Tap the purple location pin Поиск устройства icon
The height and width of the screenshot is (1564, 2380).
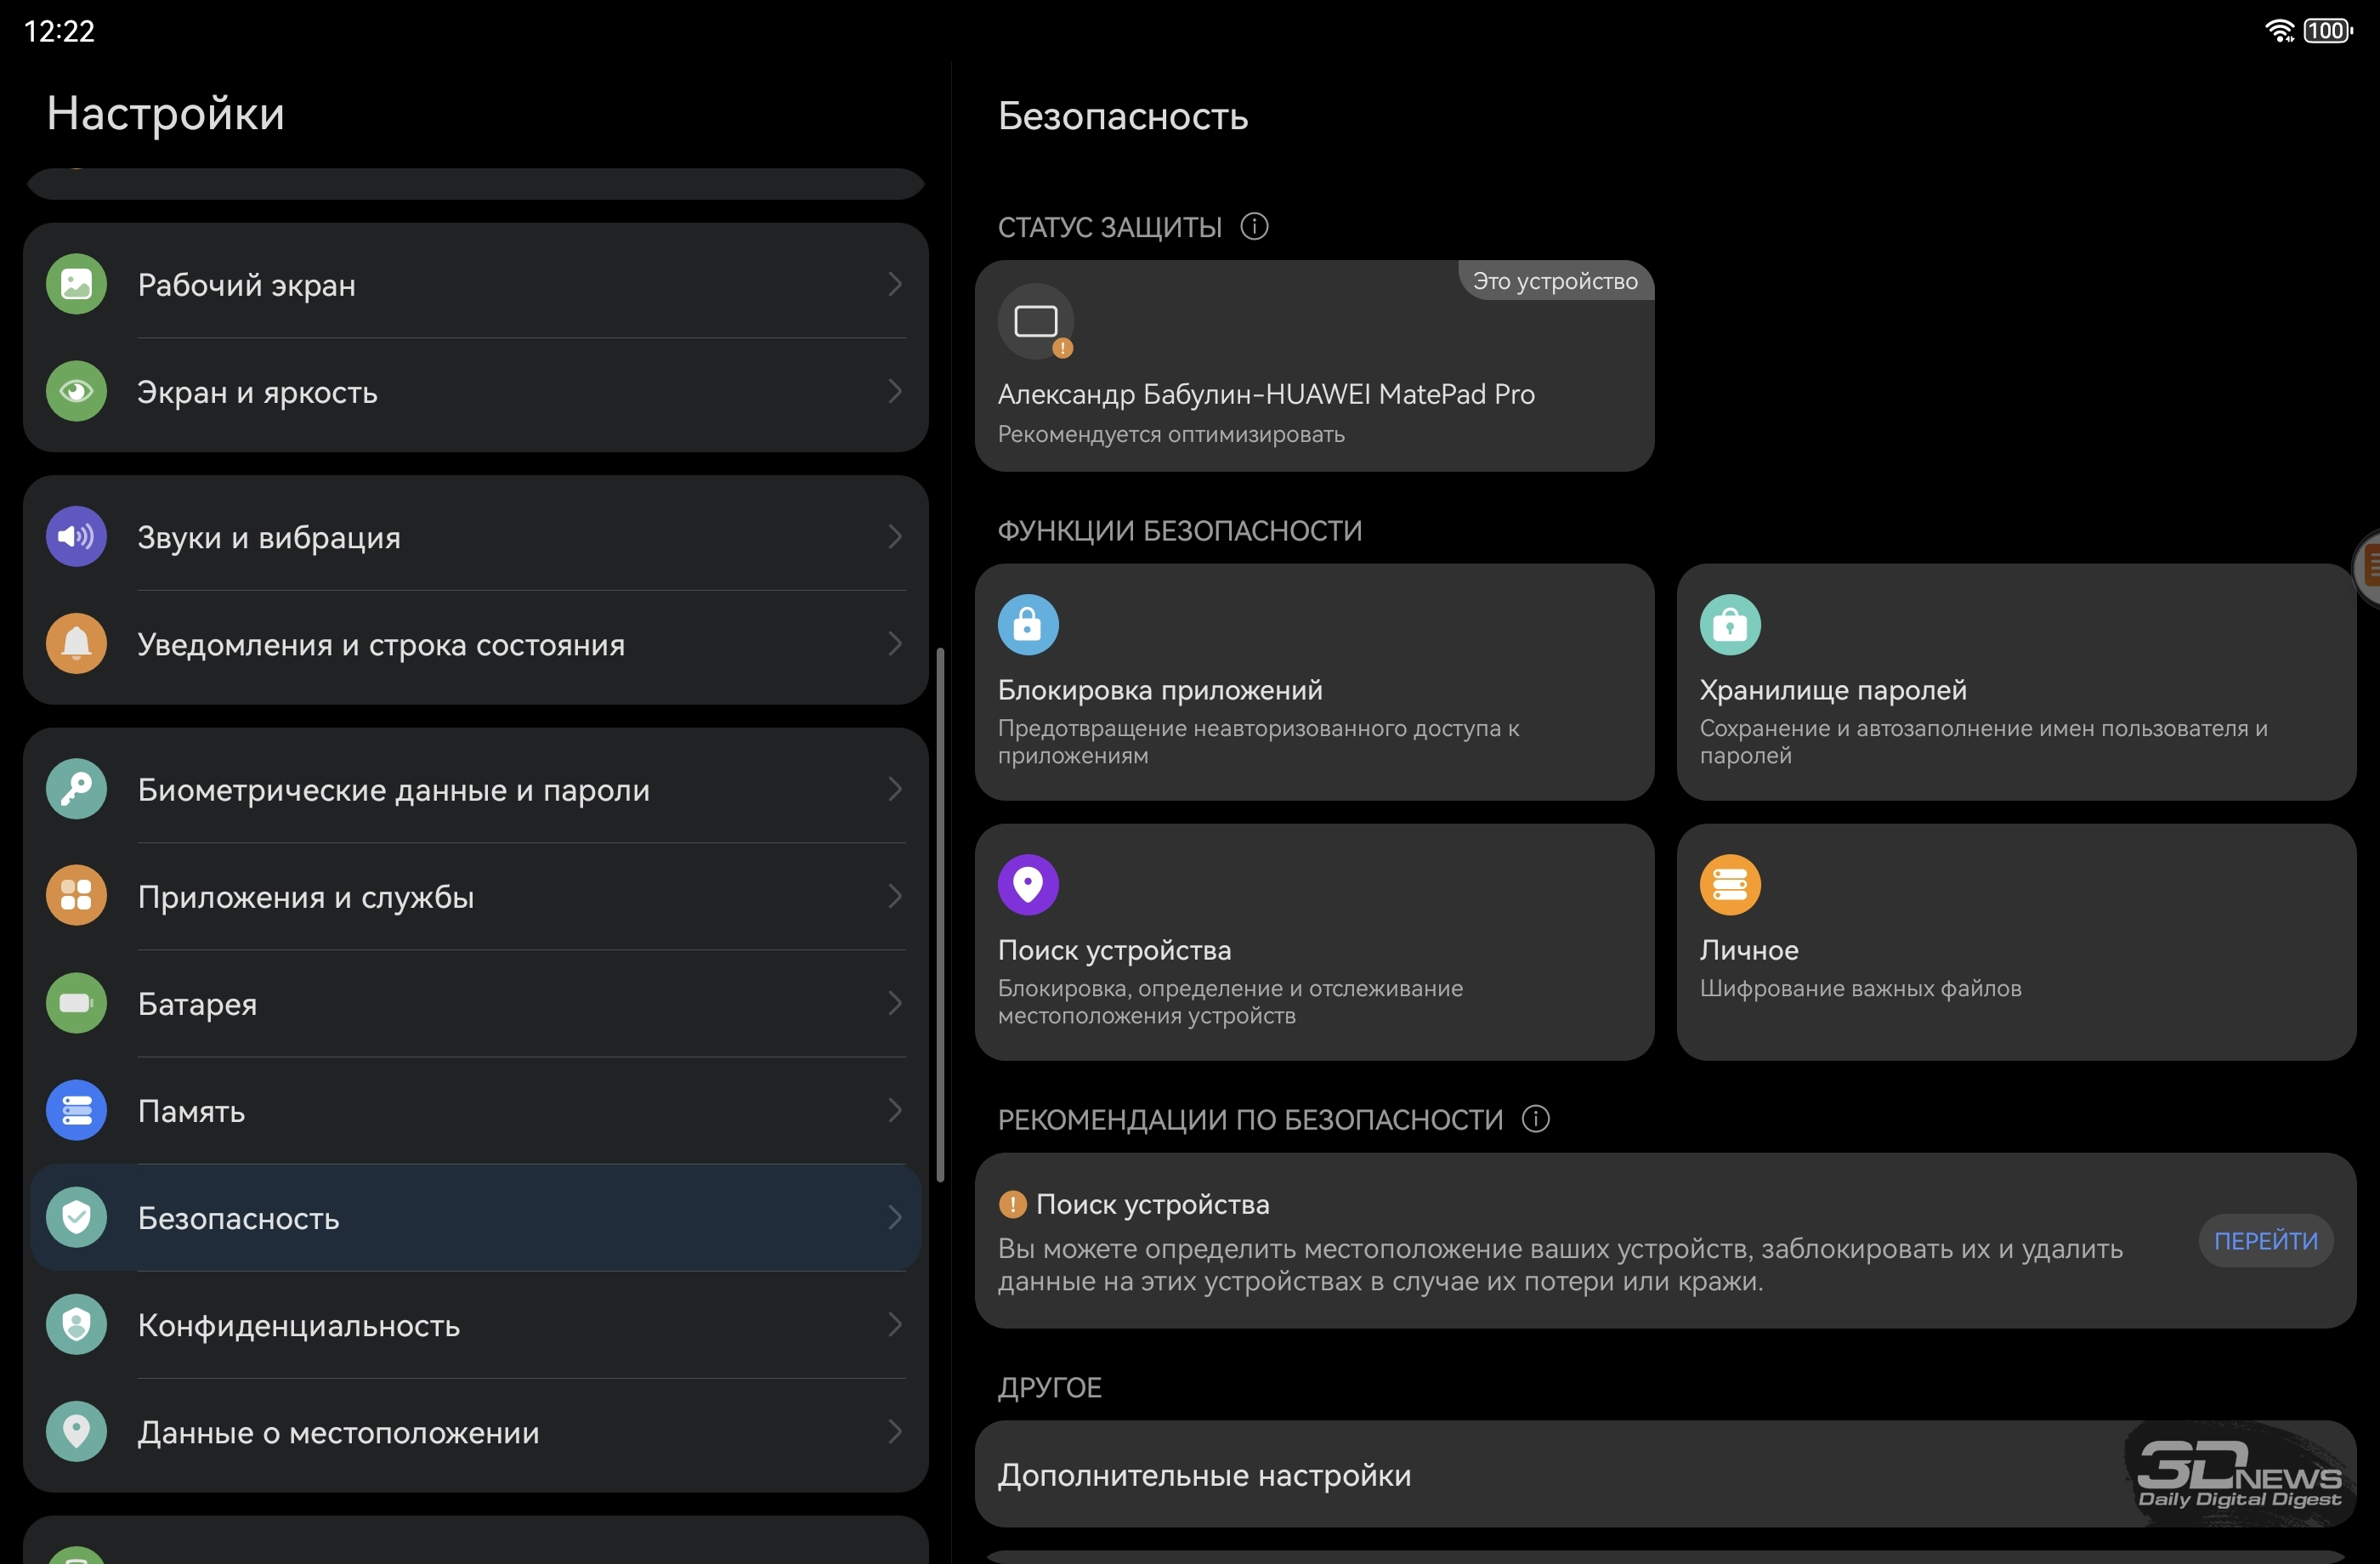(1028, 885)
